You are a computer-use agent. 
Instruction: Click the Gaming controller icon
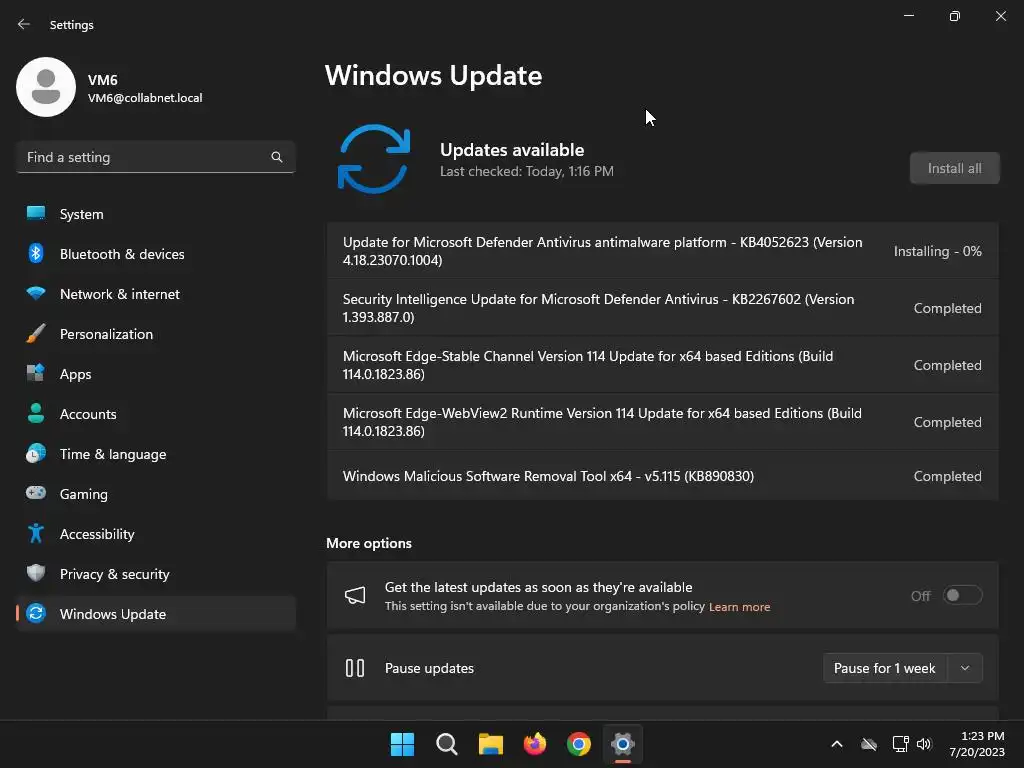pos(36,493)
